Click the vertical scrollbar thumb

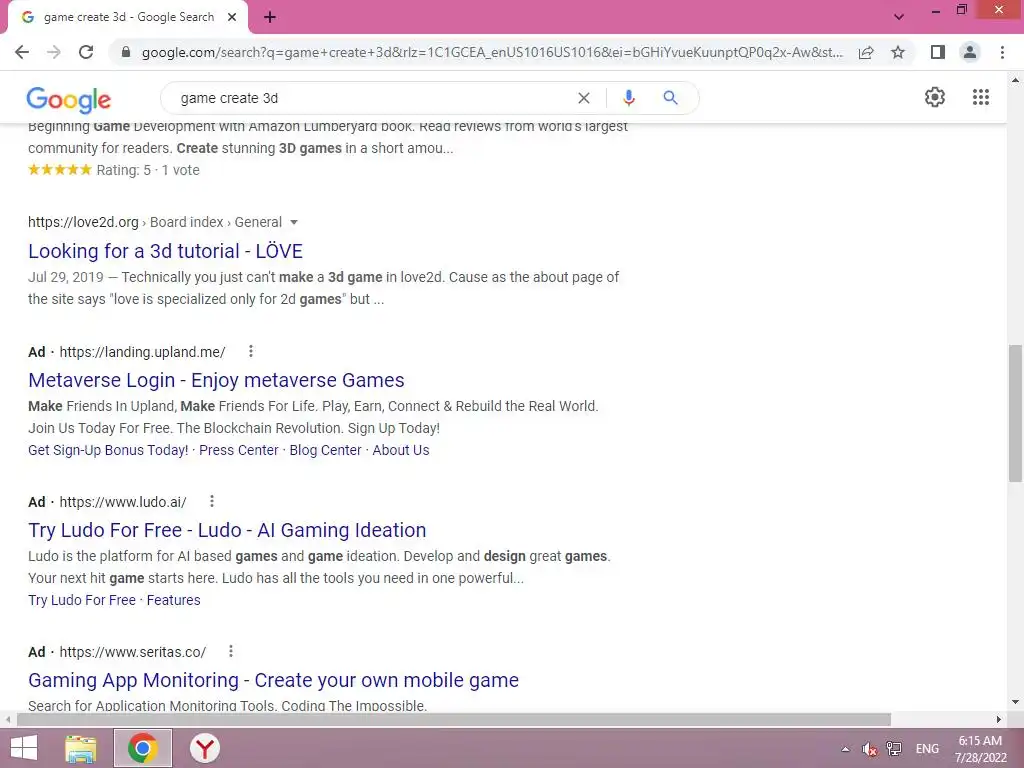1015,413
